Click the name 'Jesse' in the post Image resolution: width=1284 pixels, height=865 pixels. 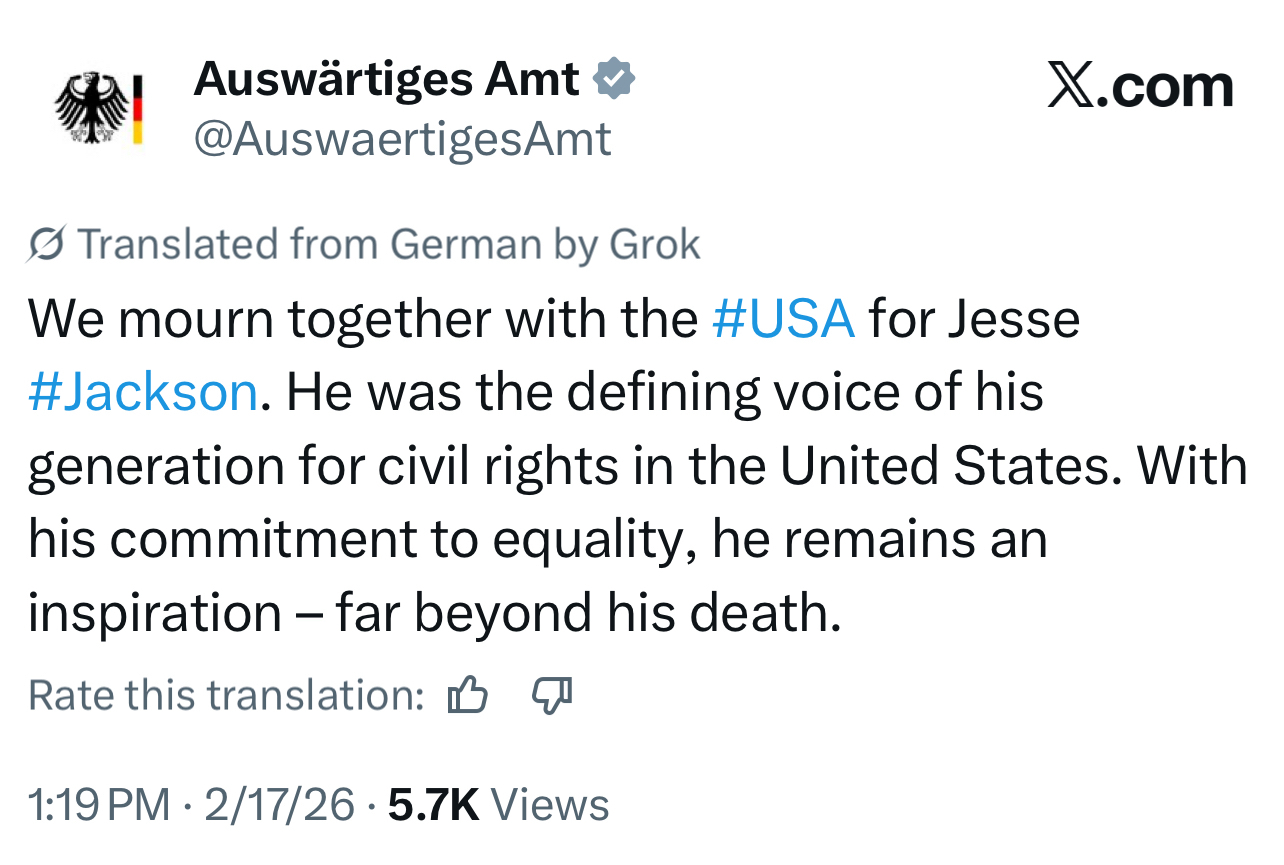coord(1012,319)
